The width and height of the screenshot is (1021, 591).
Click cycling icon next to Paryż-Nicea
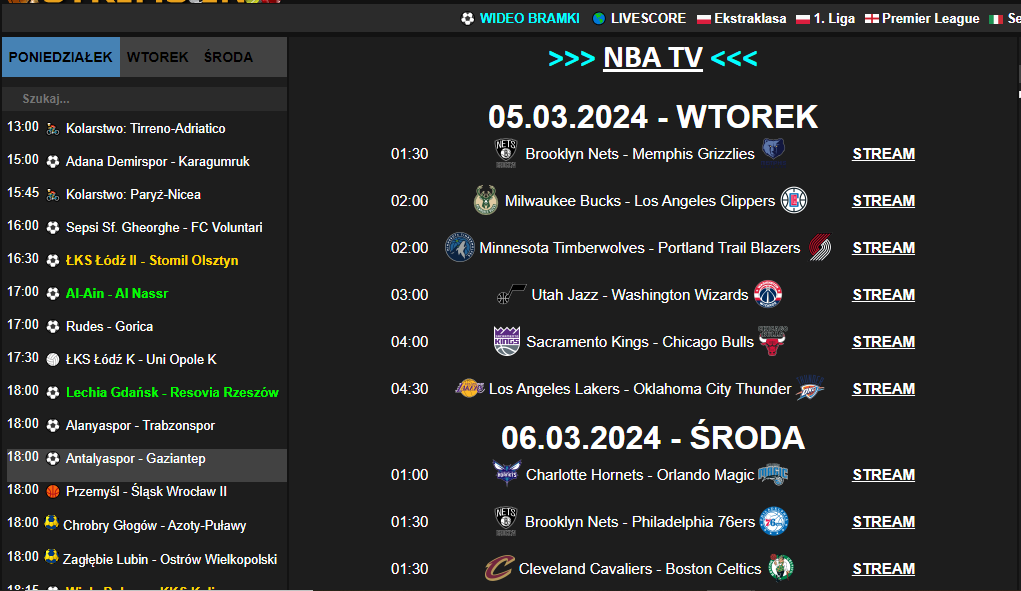pyautogui.click(x=53, y=195)
